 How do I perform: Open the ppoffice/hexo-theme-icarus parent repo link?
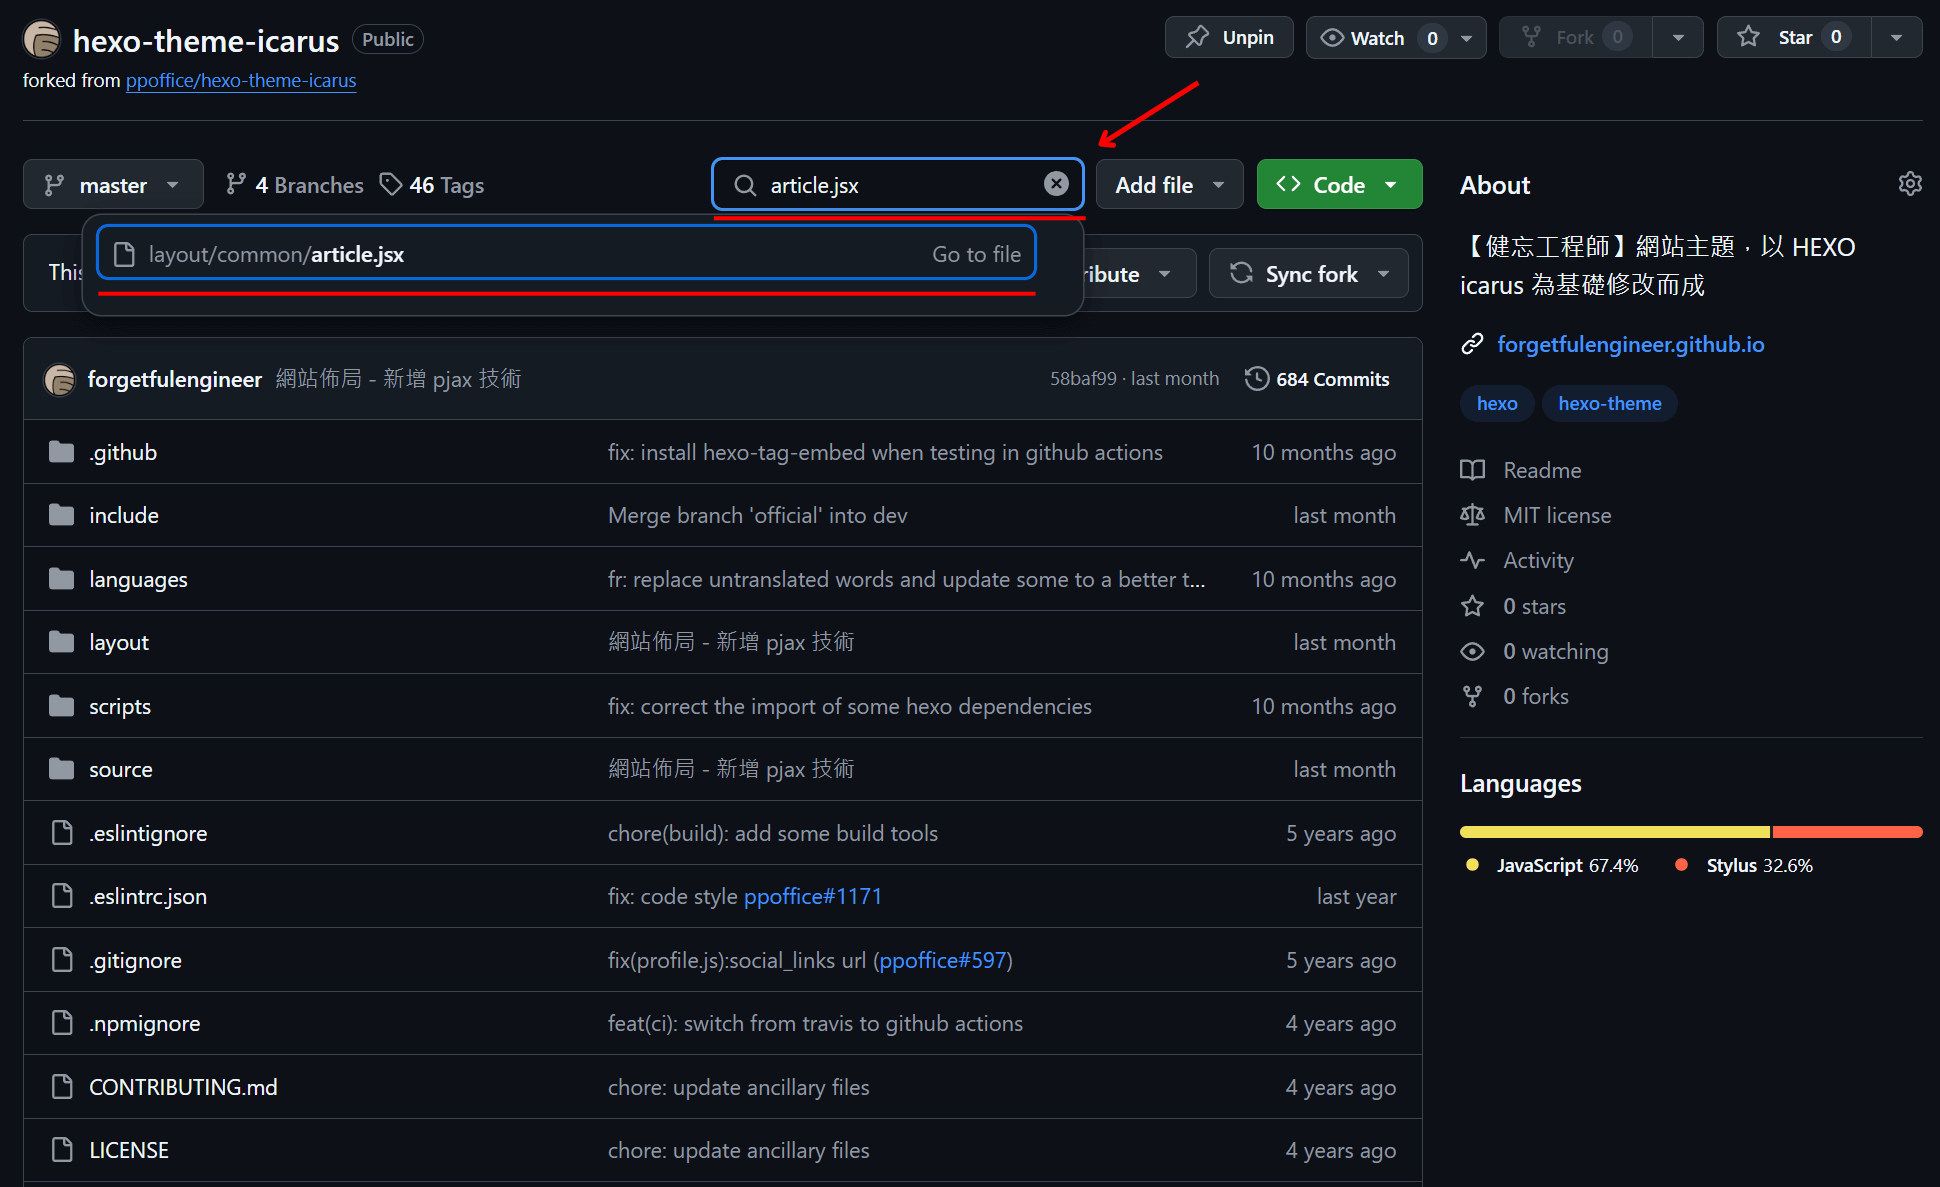[241, 80]
